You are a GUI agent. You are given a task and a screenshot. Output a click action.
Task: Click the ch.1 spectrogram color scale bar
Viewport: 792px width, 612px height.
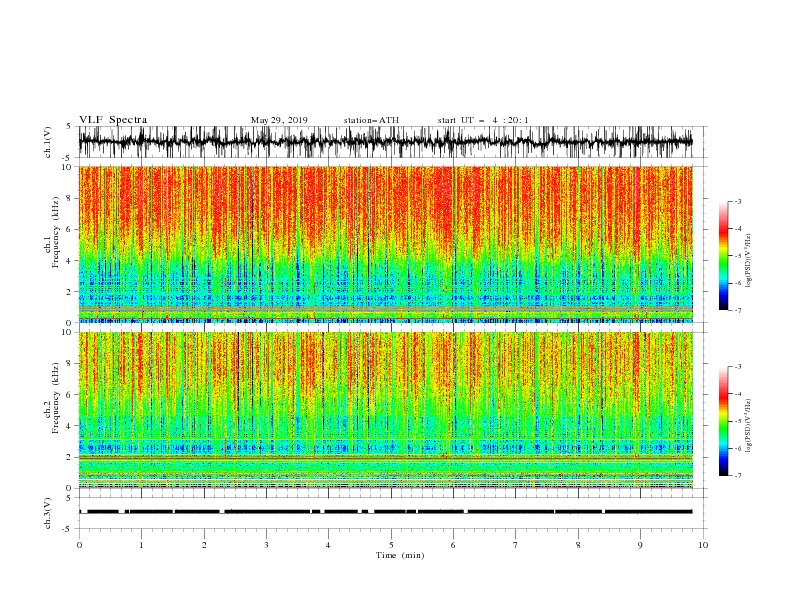pyautogui.click(x=723, y=256)
